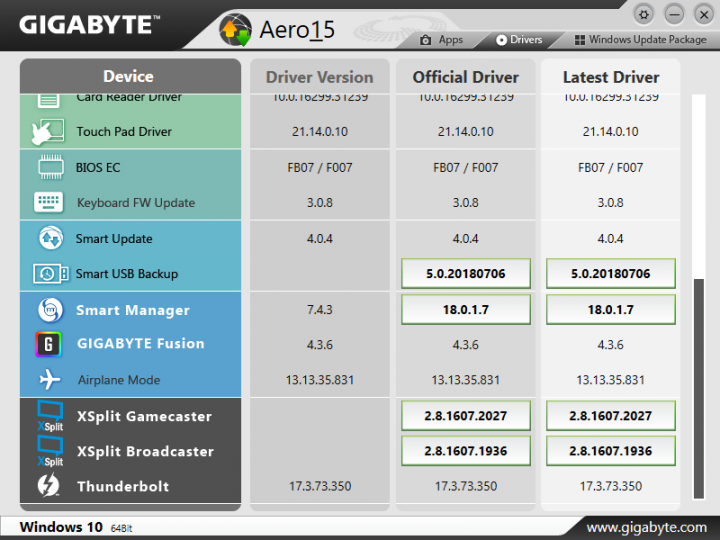Minimize the Smart Update window
720x540 pixels.
coord(674,15)
